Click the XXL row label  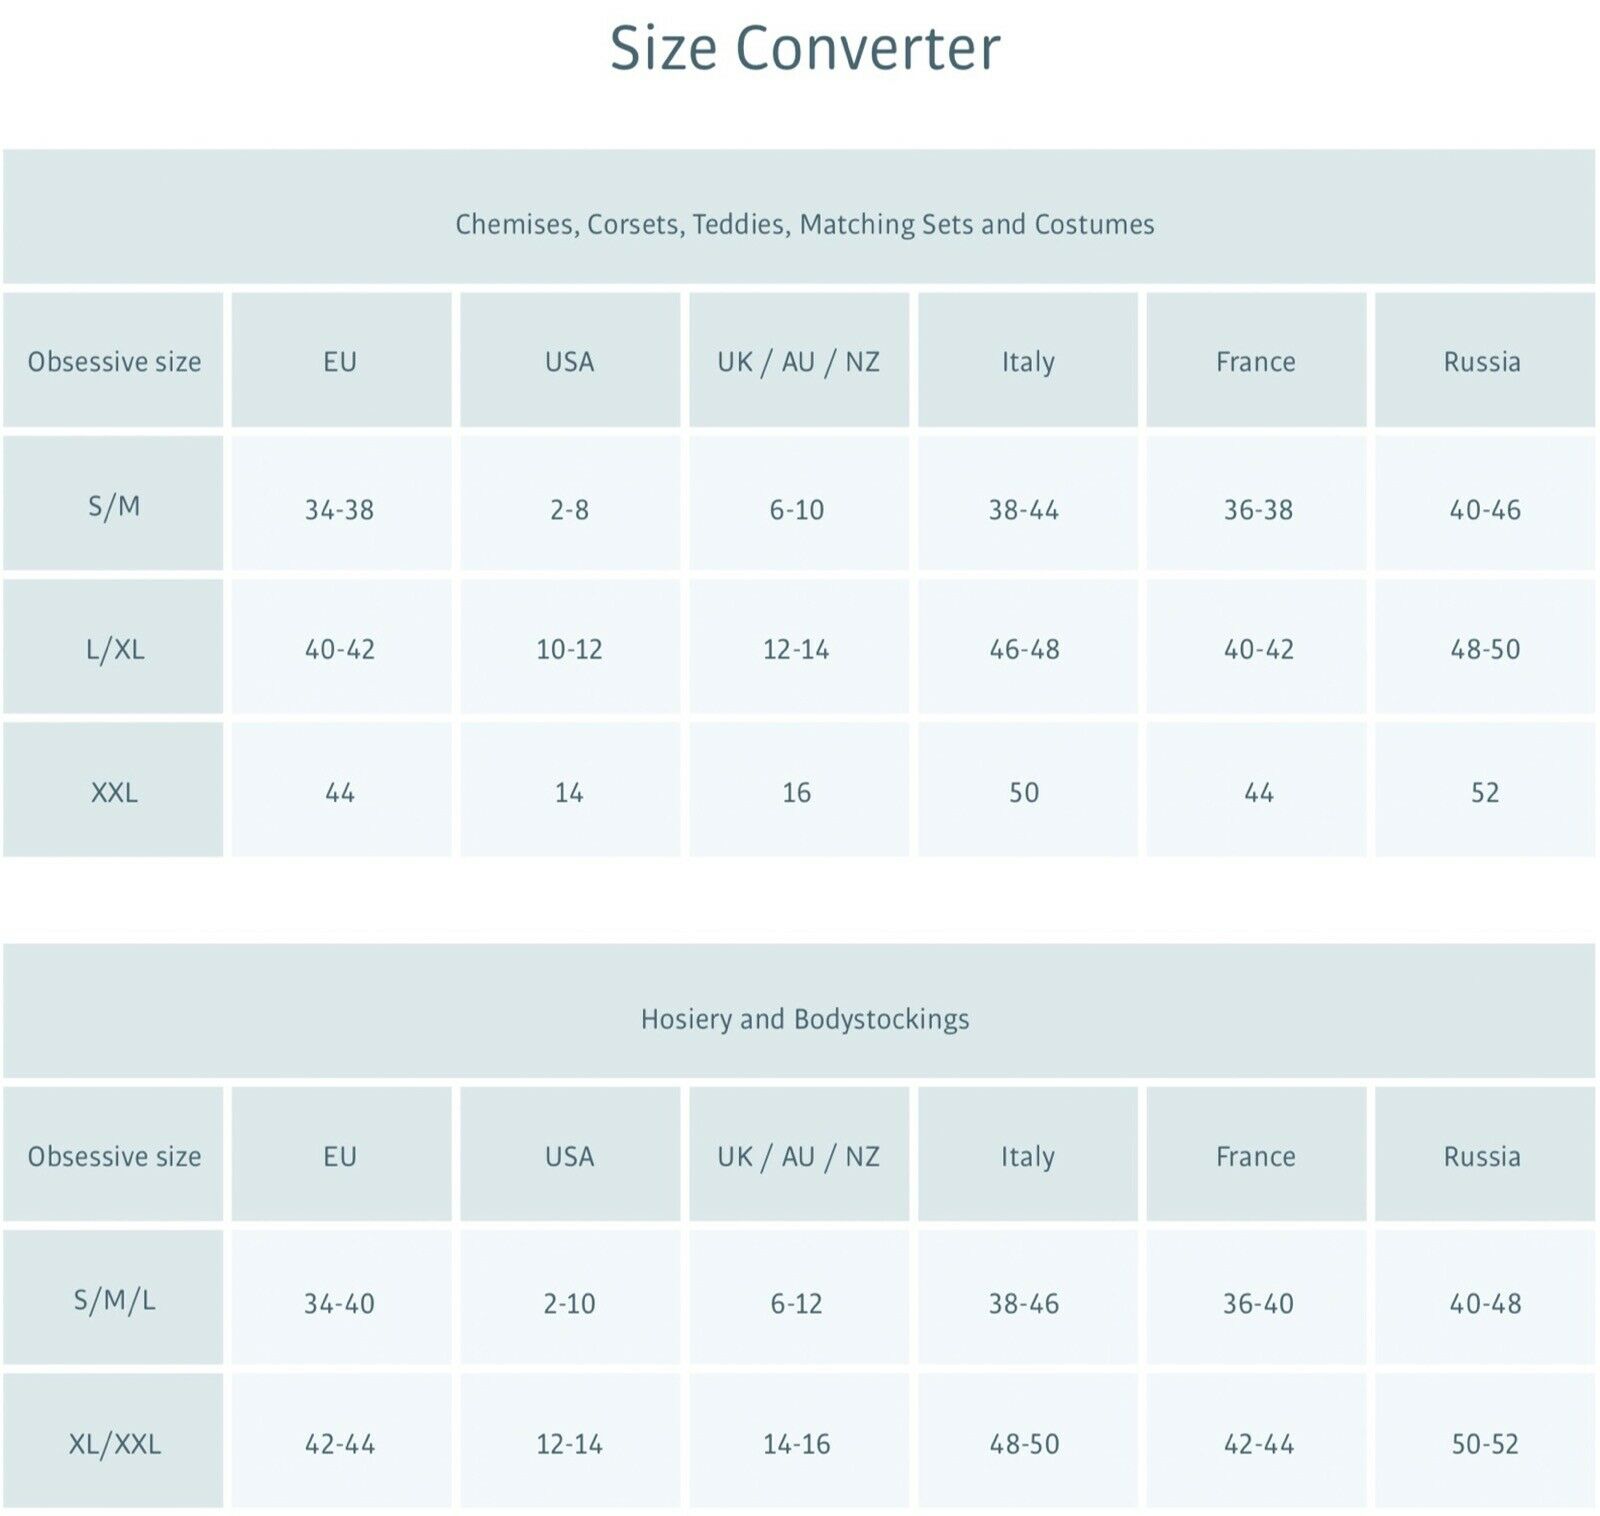(113, 790)
